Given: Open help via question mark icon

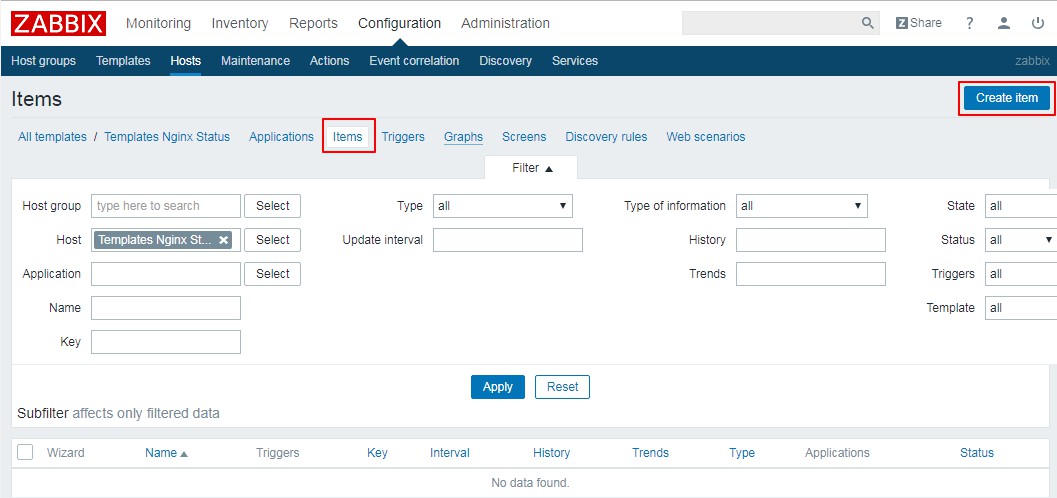Looking at the screenshot, I should [x=969, y=23].
